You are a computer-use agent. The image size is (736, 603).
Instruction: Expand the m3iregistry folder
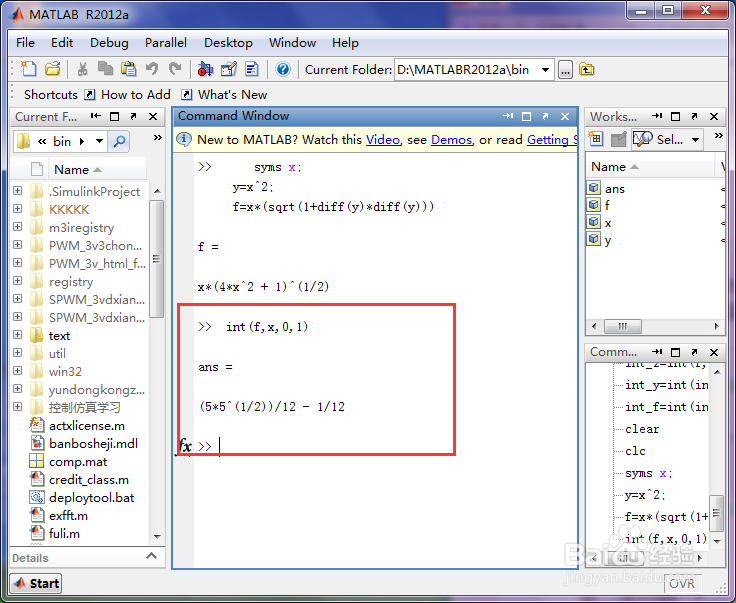coord(17,227)
